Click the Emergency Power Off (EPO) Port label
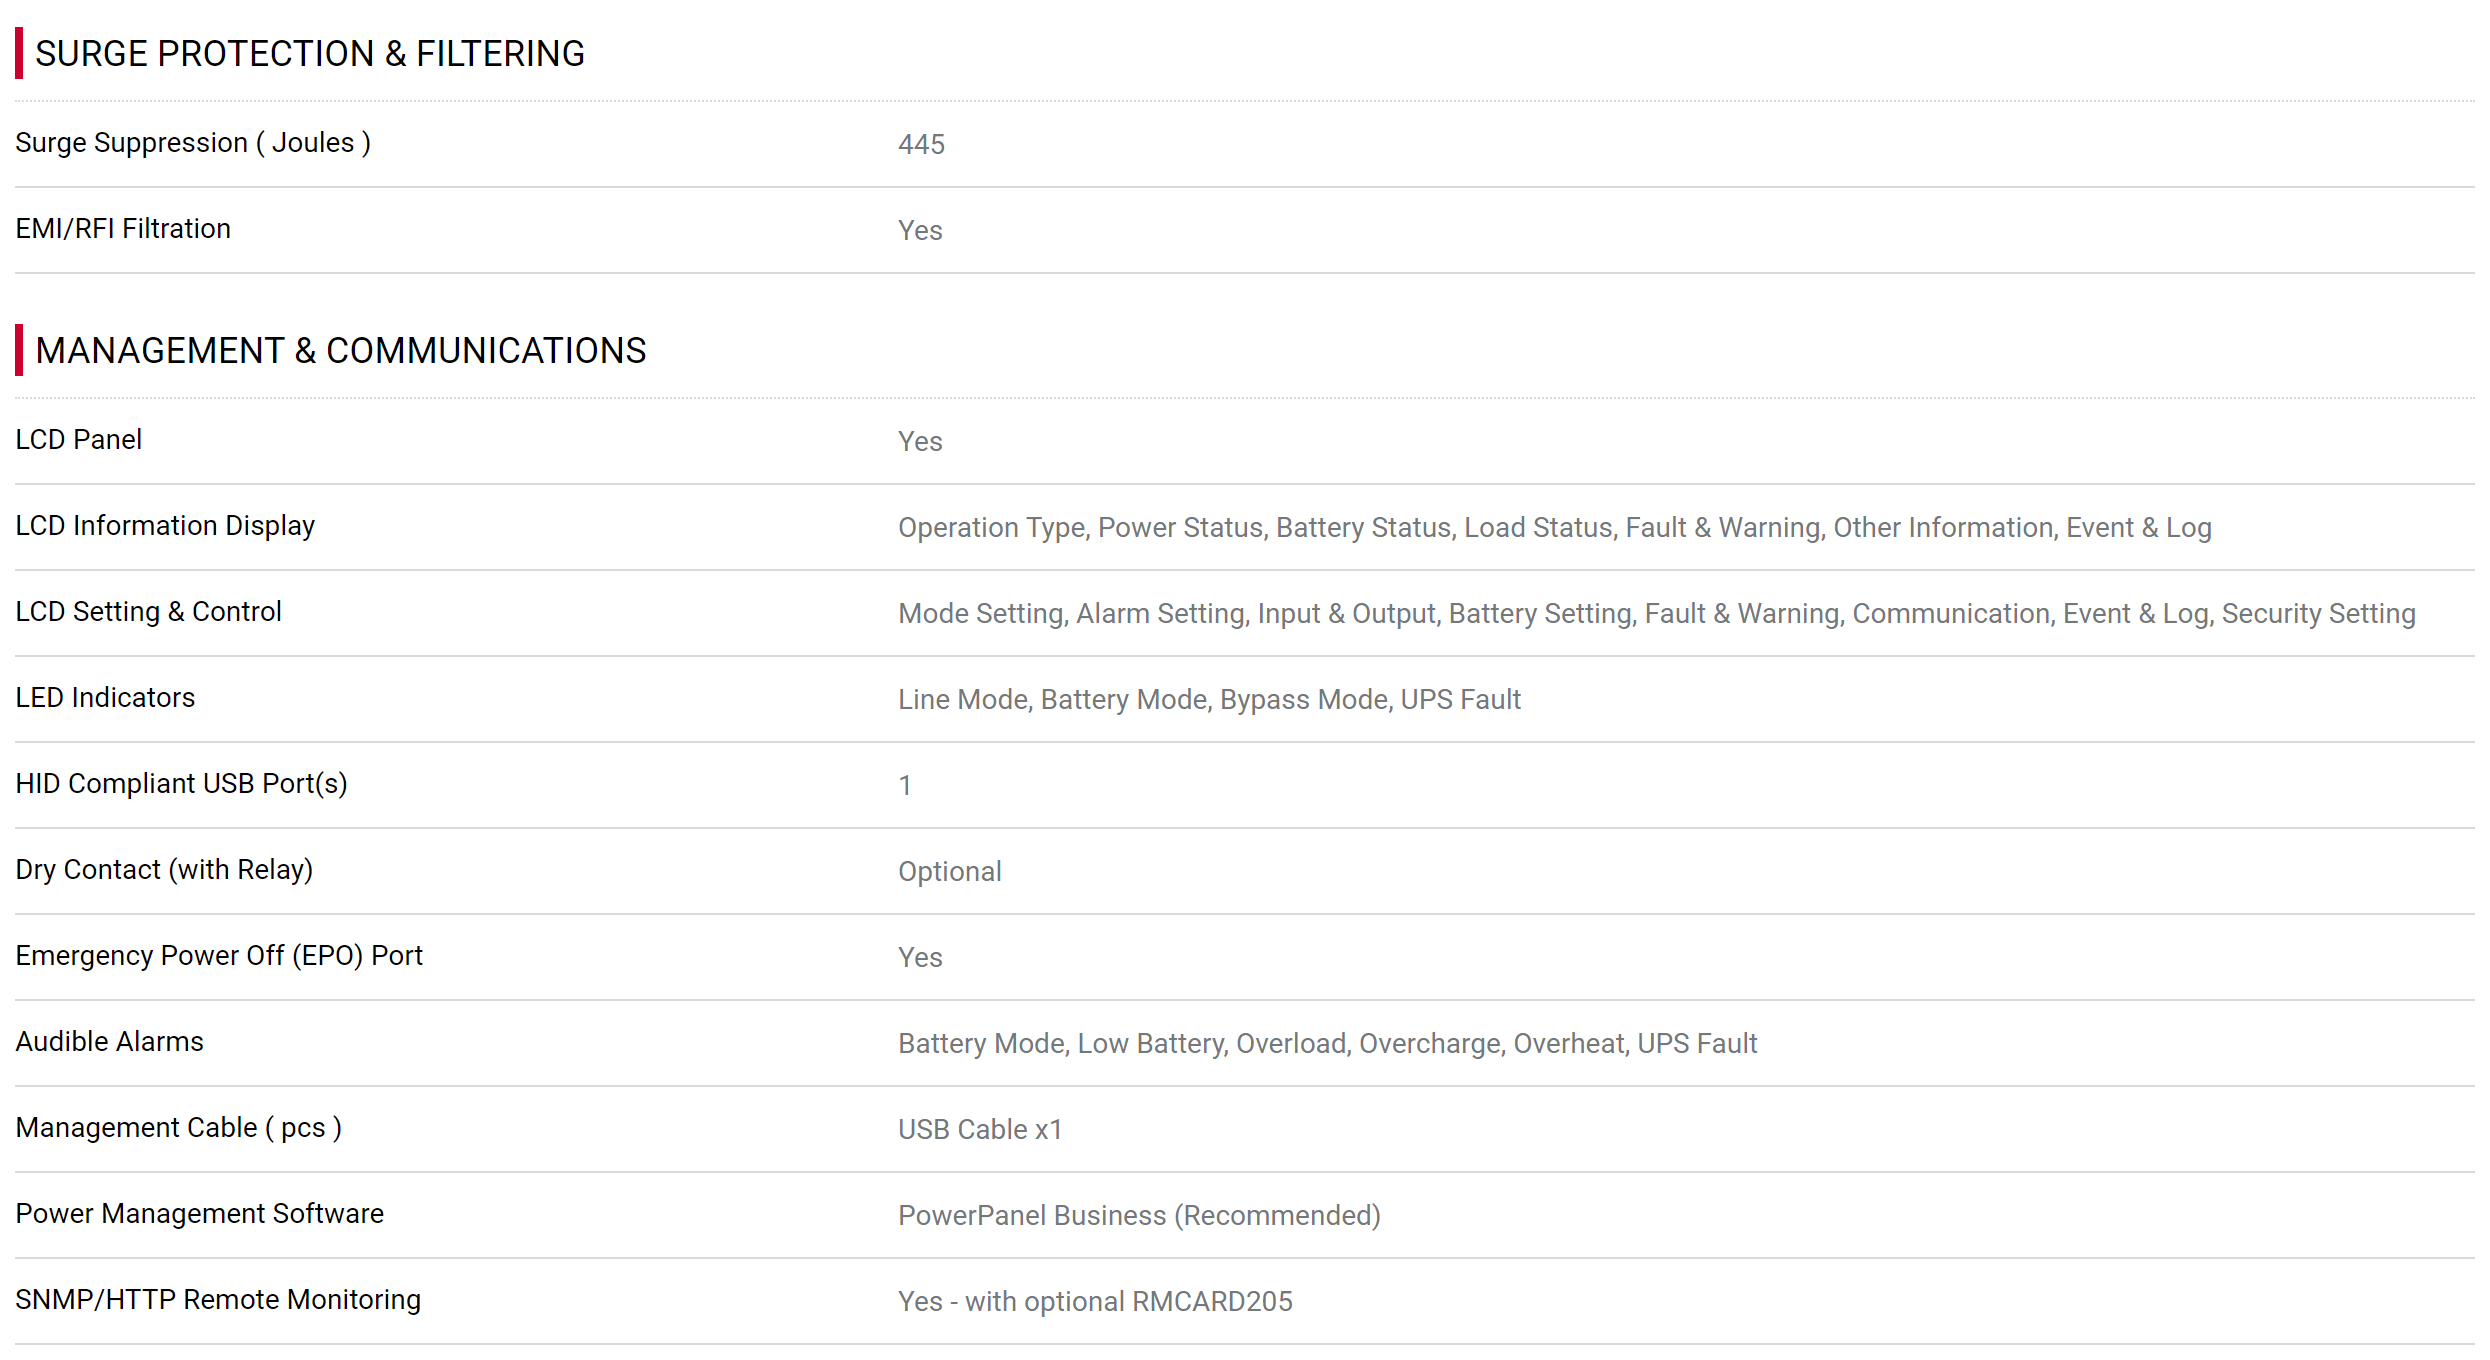Screen dimensions: 2490x1360 coord(219,956)
